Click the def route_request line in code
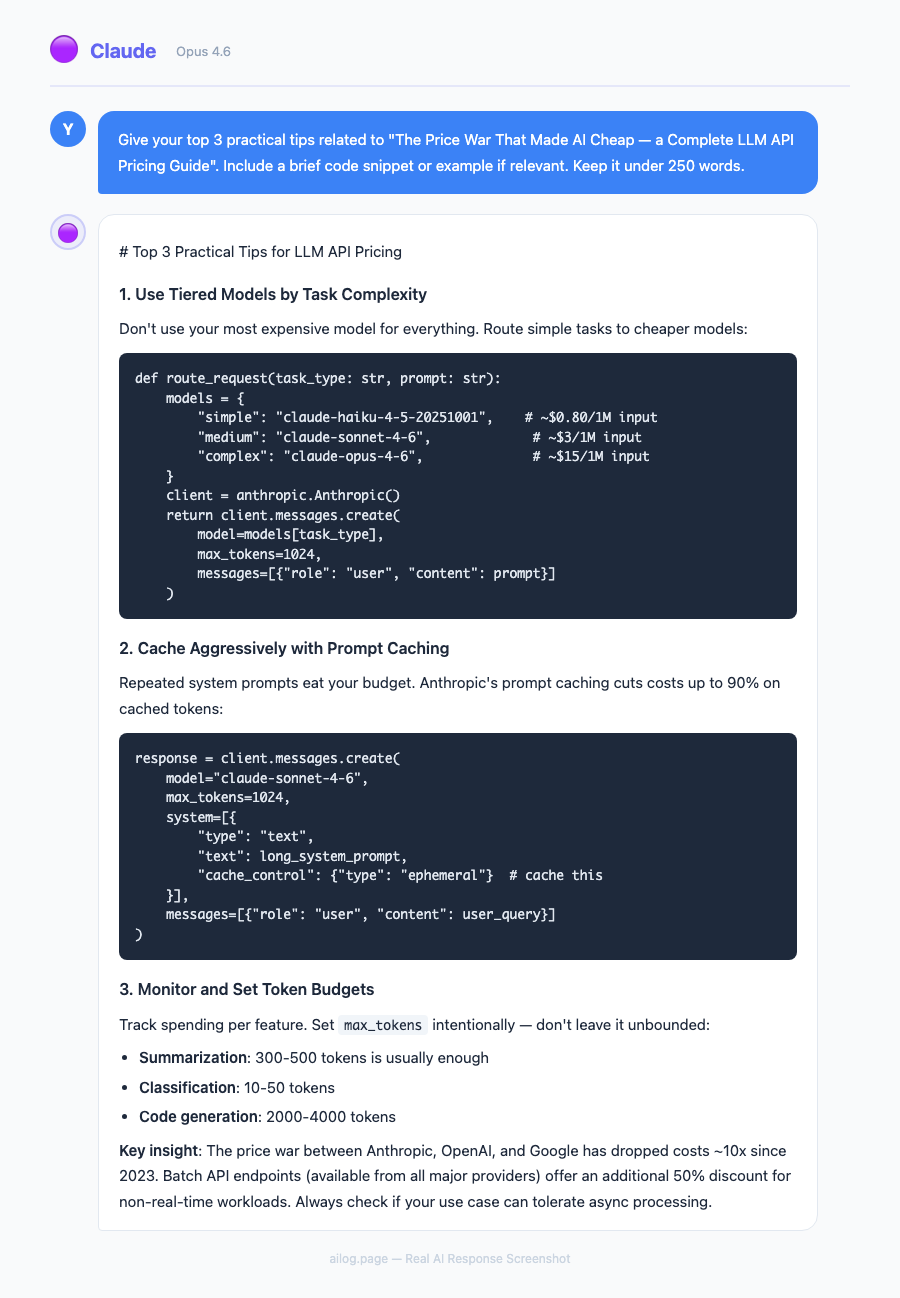The image size is (900, 1298). click(318, 379)
